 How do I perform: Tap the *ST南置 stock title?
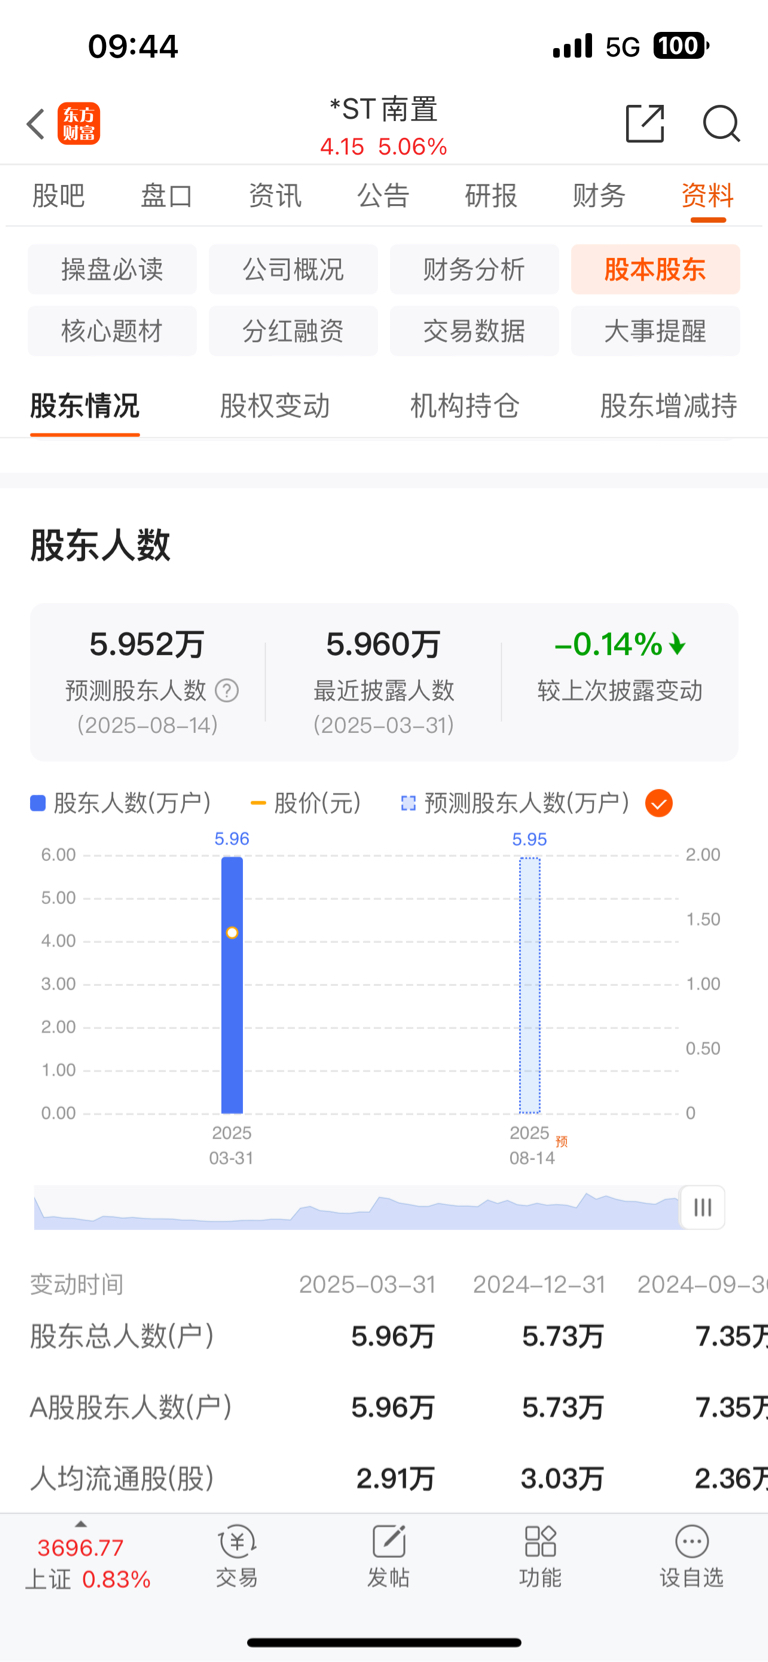[383, 109]
